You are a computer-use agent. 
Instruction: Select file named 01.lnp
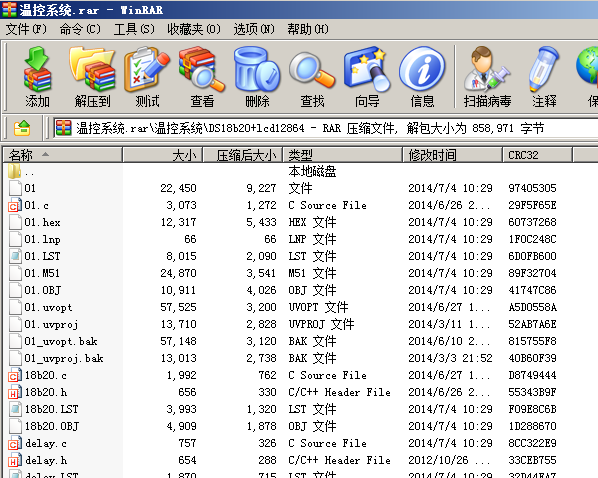click(x=42, y=239)
